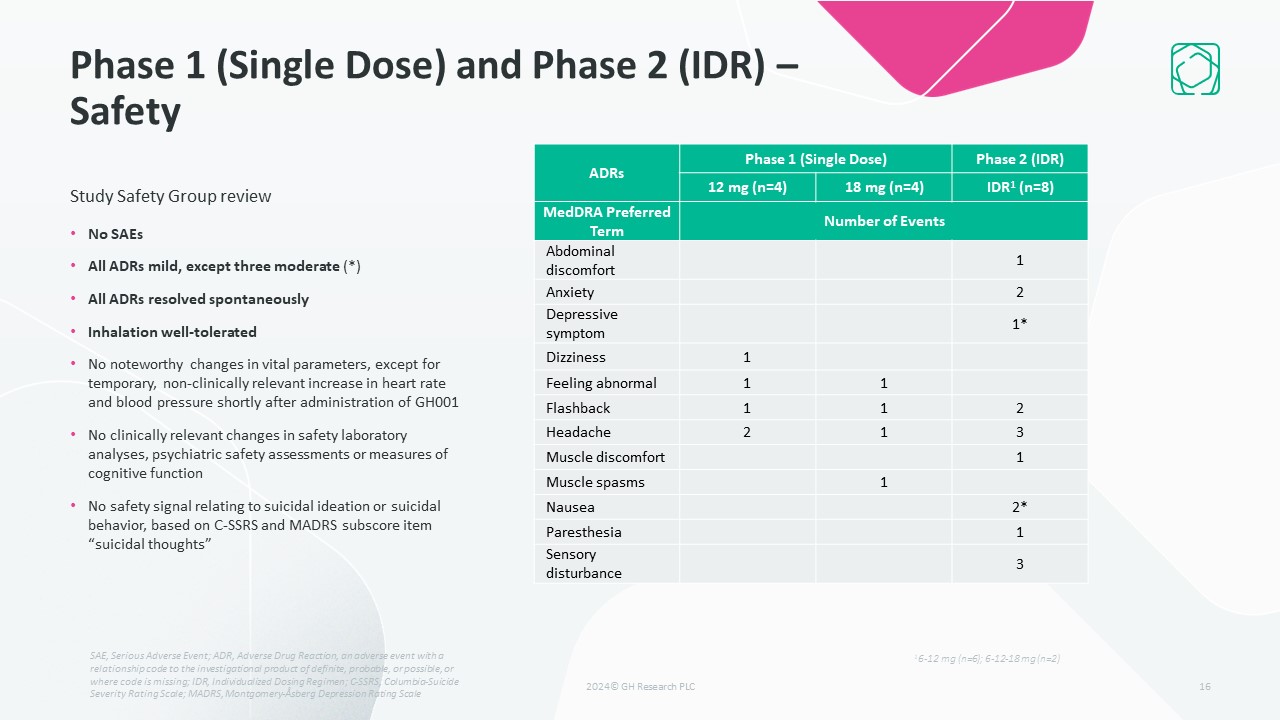
Task: Select the "Sensory disturbance" row label
Action: click(x=584, y=563)
